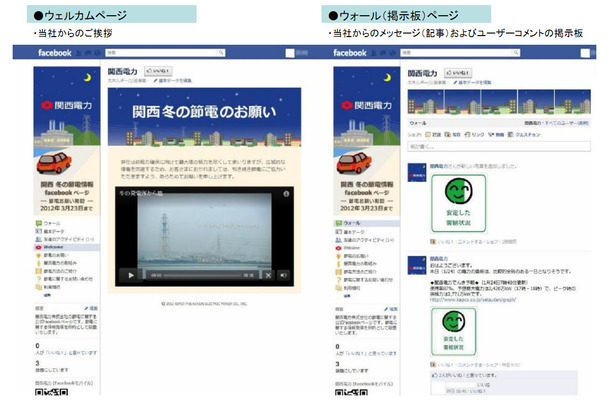Viewport: 610px width, 400px height.
Task: Click the magnifier search icon on the Wall page
Action: [x=516, y=53]
